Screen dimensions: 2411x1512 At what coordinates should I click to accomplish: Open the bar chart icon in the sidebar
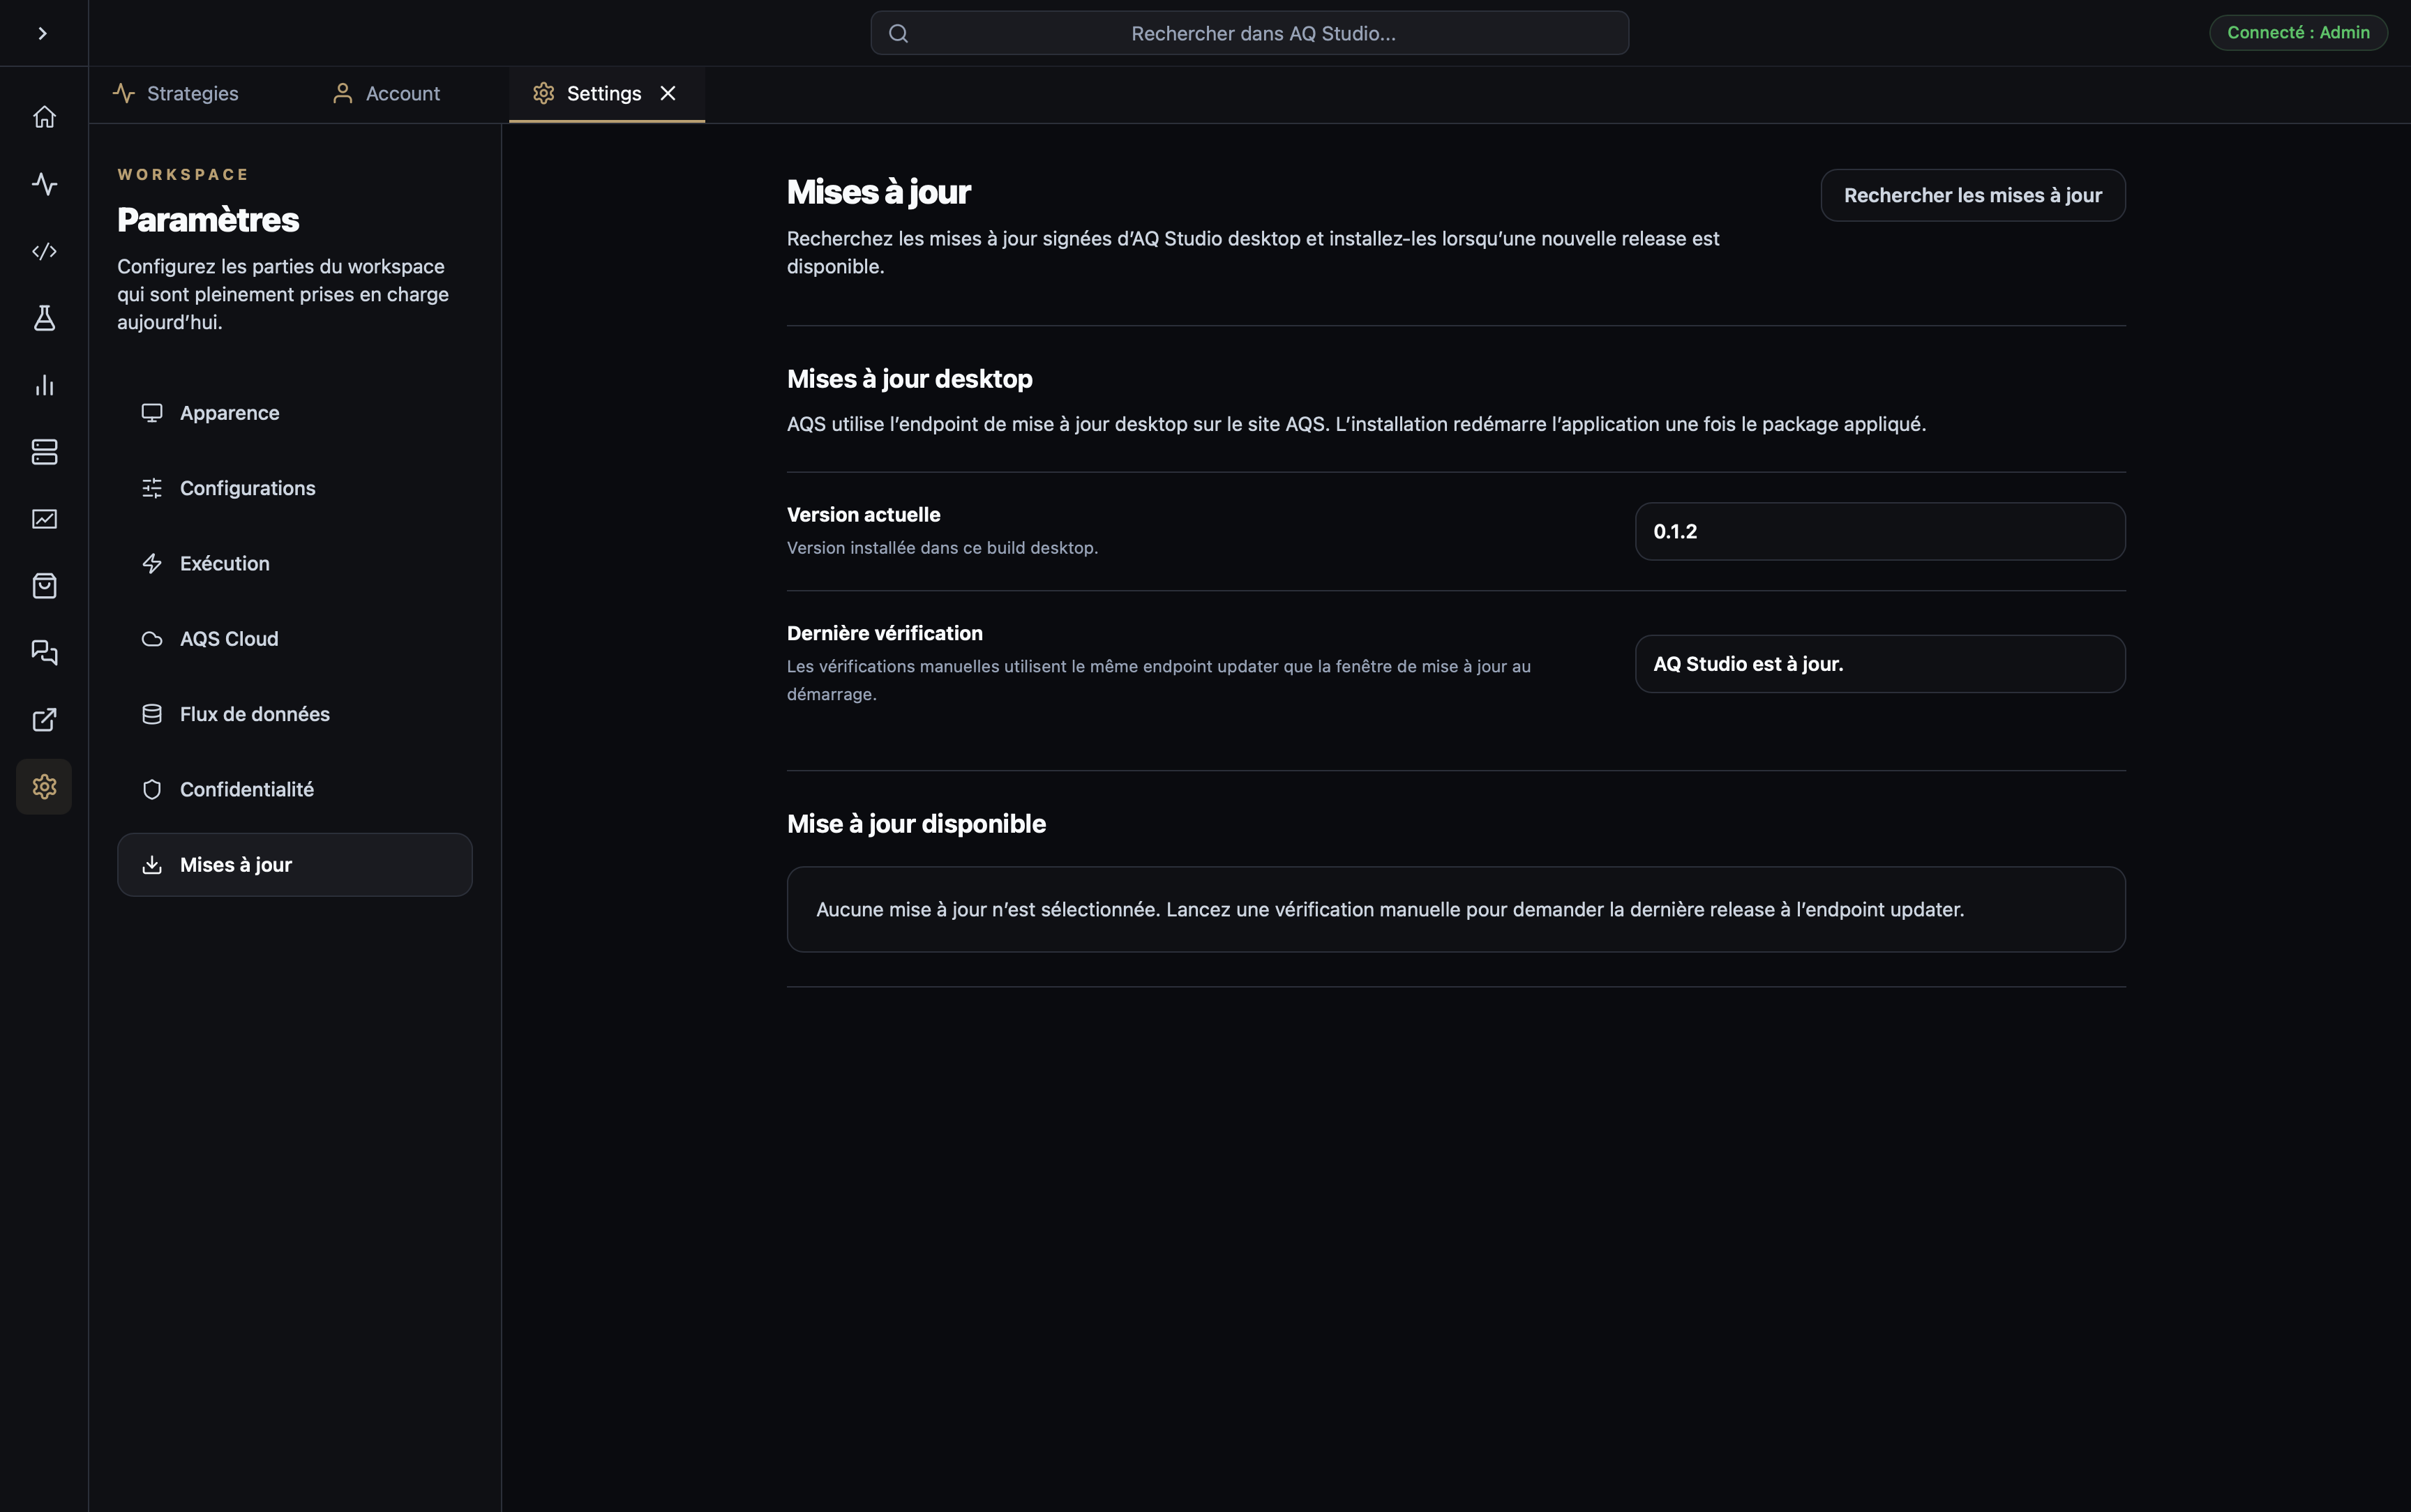click(44, 385)
